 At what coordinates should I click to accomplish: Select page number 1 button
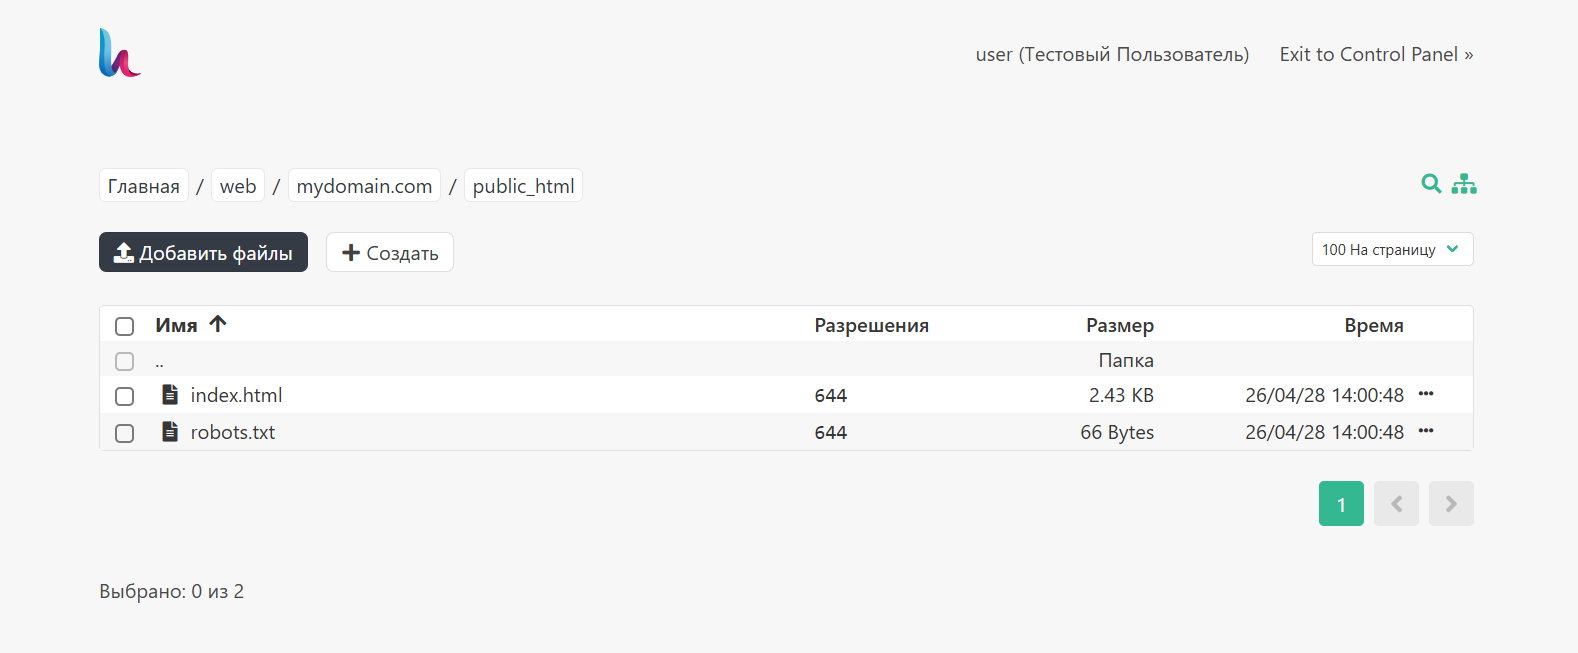pyautogui.click(x=1341, y=504)
